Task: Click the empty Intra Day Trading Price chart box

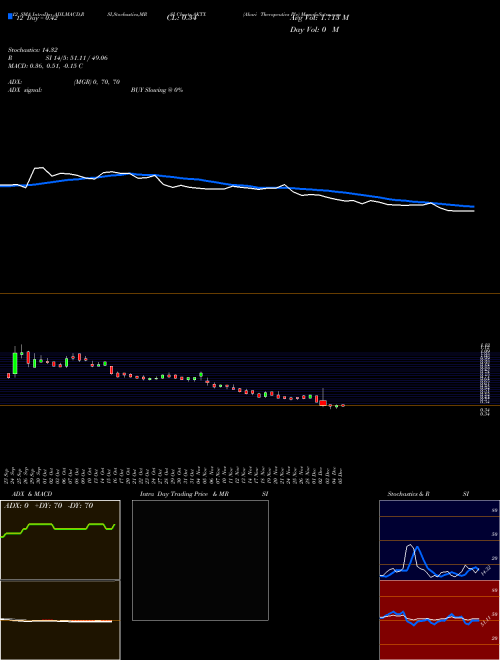Action: tap(200, 560)
